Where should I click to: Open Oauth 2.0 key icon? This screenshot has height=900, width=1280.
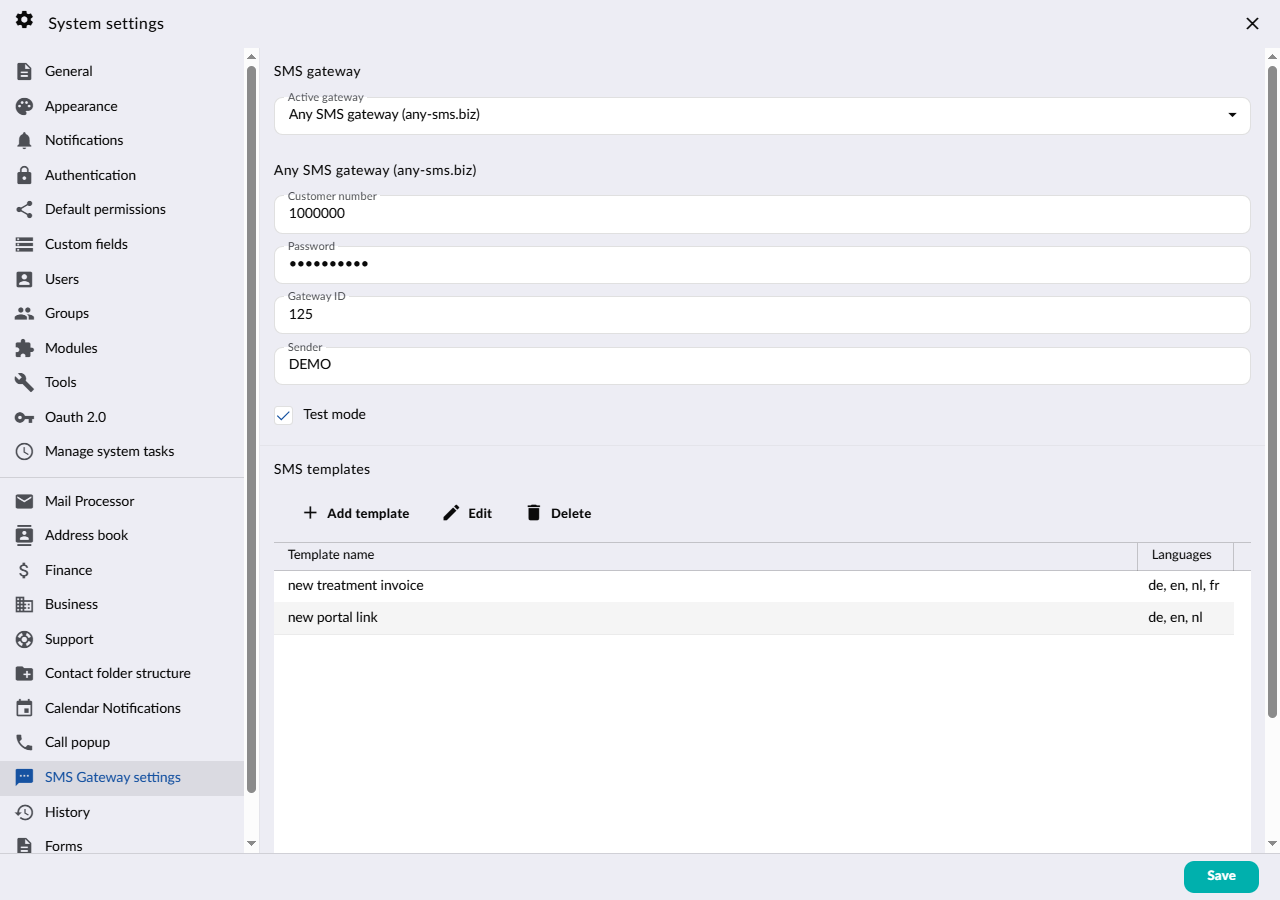click(24, 417)
